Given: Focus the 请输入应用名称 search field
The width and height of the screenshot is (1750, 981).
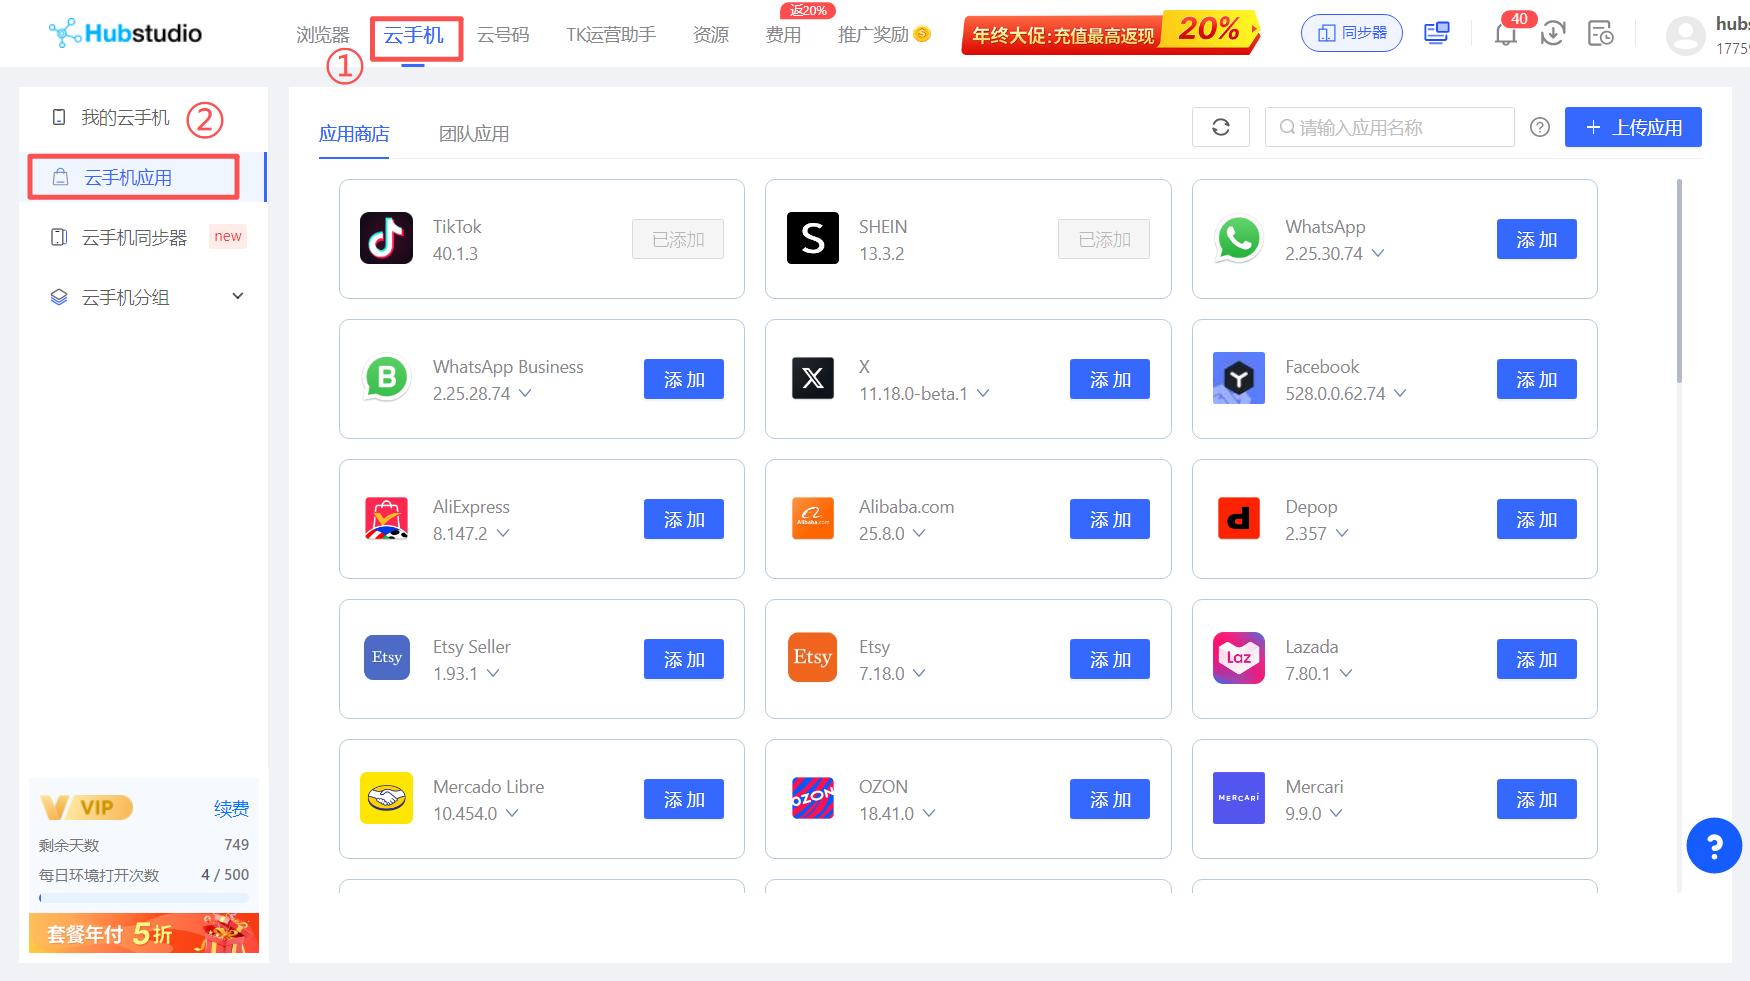Looking at the screenshot, I should (x=1390, y=127).
